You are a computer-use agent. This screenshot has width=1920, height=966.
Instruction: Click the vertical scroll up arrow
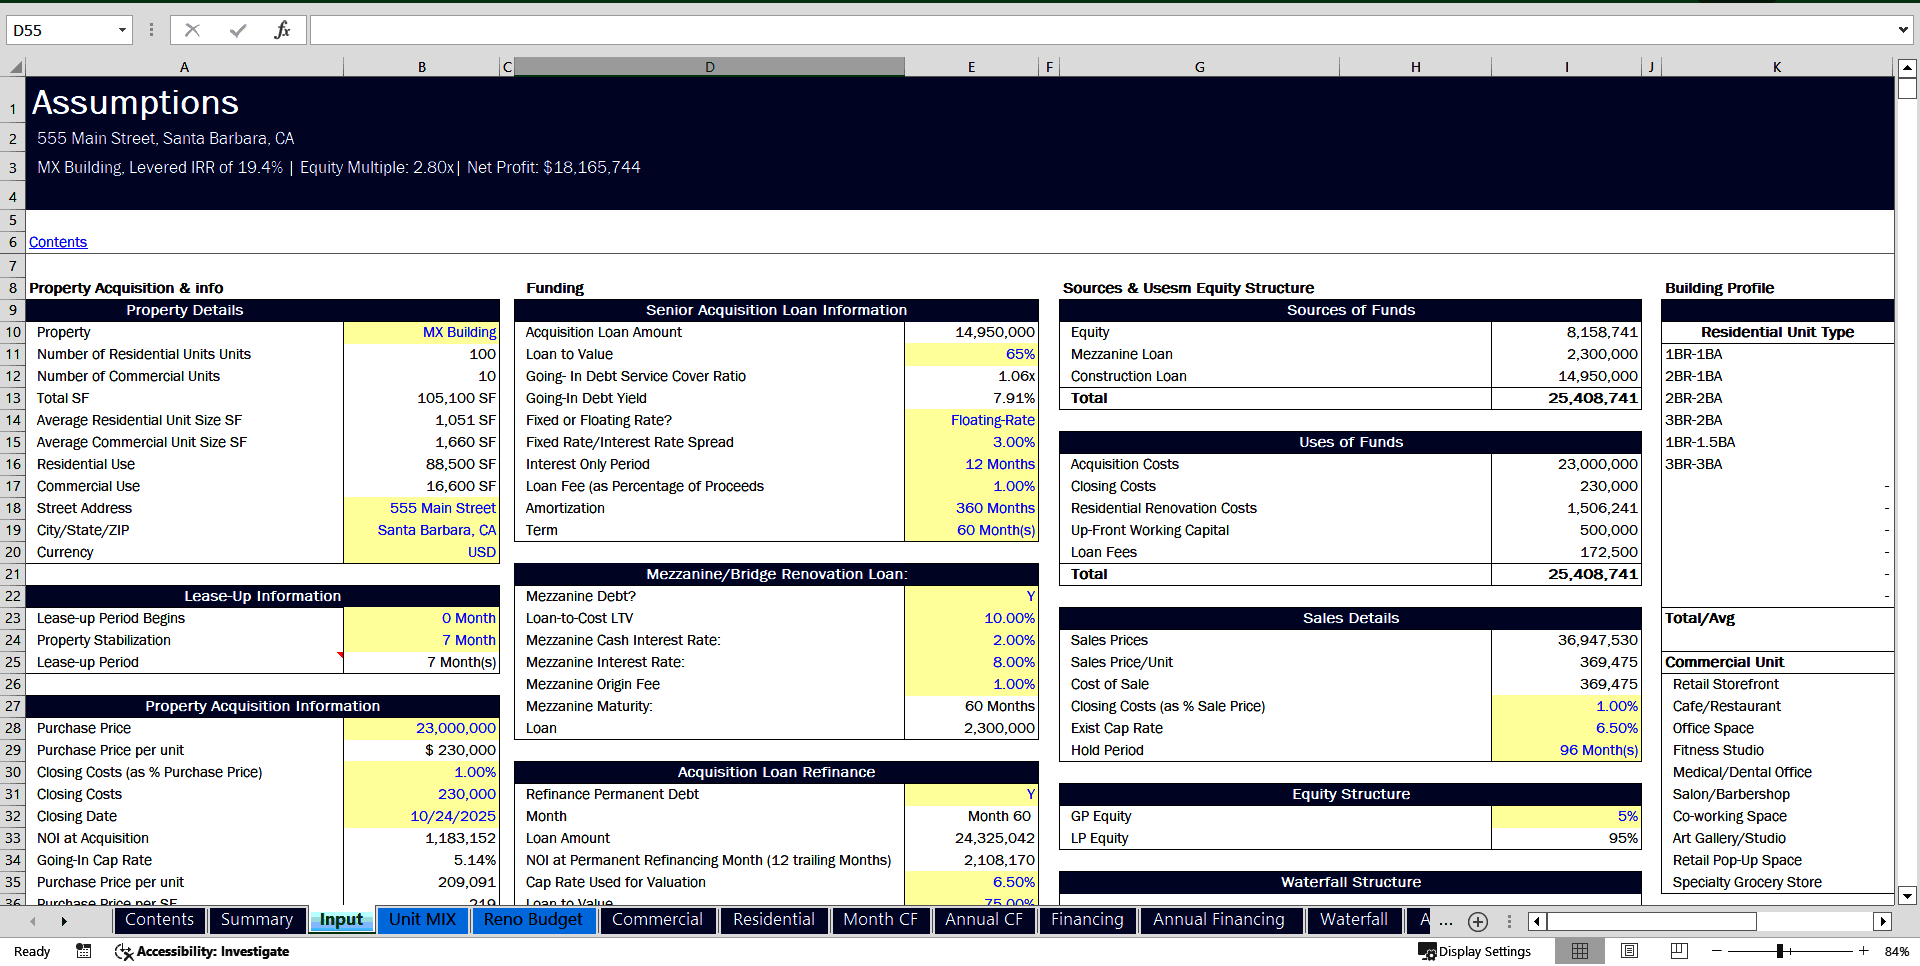1907,68
